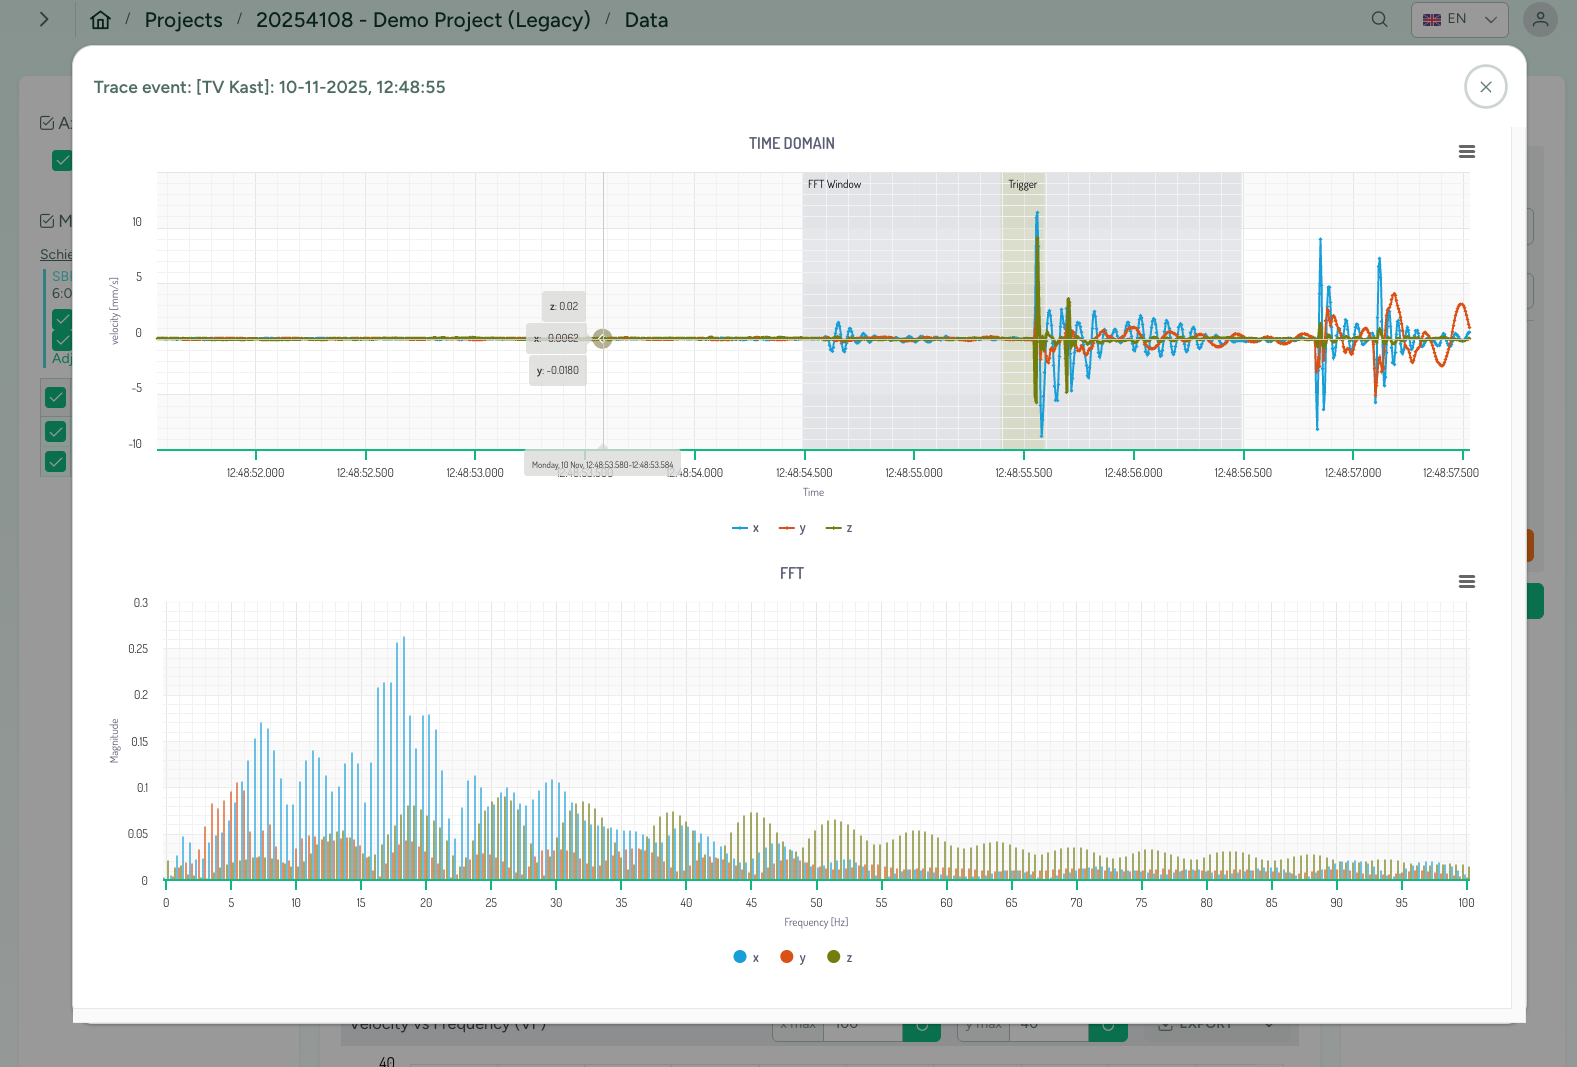Screen dimensions: 1577x1067
Task: Click the 0.25 magnitude axis label
Action: [138, 649]
